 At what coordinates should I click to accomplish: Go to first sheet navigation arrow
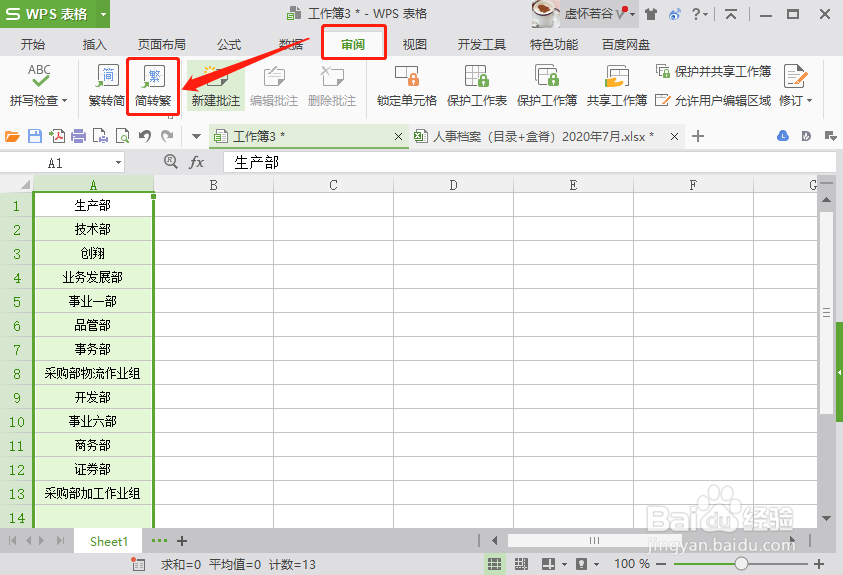(x=12, y=541)
